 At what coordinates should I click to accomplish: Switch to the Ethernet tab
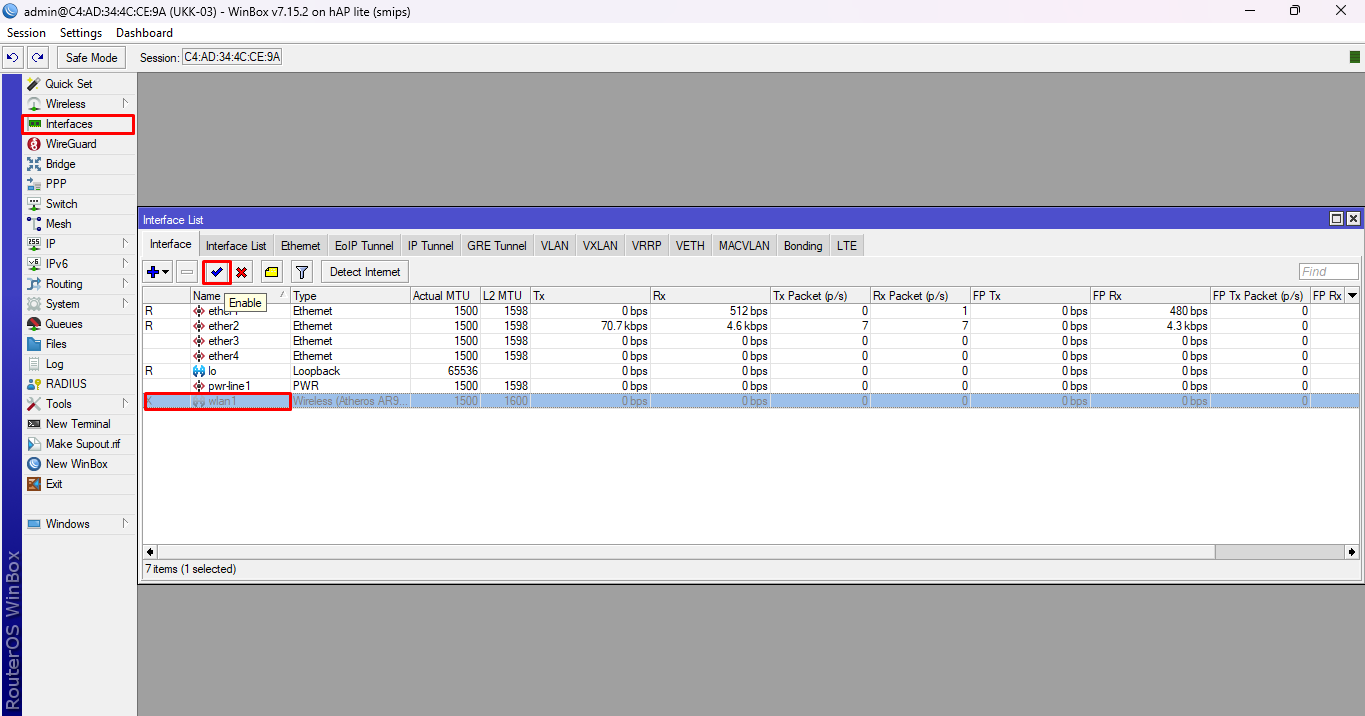tap(301, 246)
